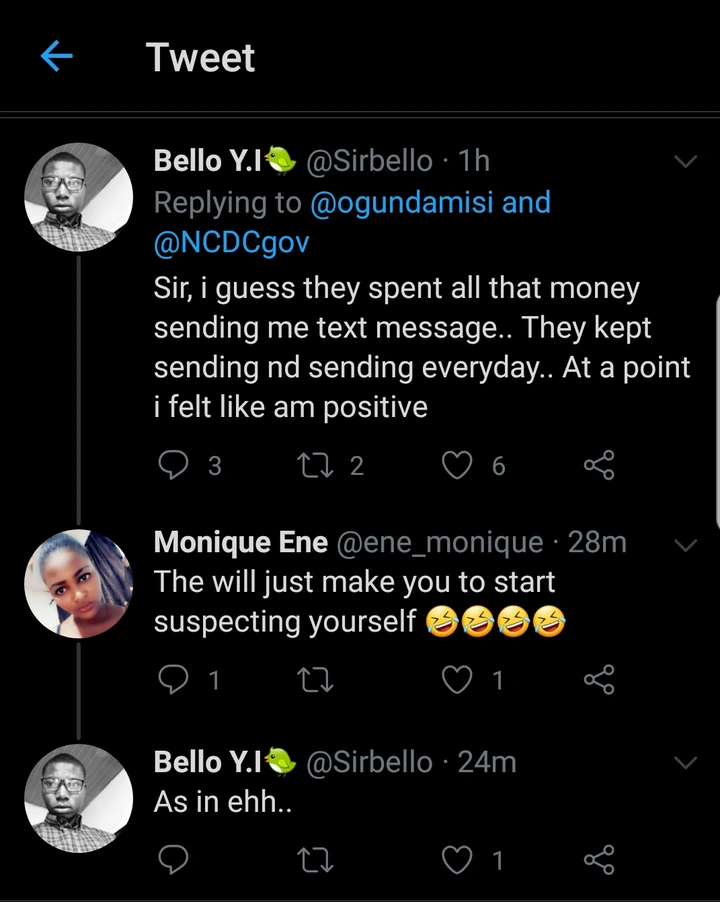This screenshot has width=720, height=902.
Task: Share Monique Ene's tweet
Action: pos(598,681)
